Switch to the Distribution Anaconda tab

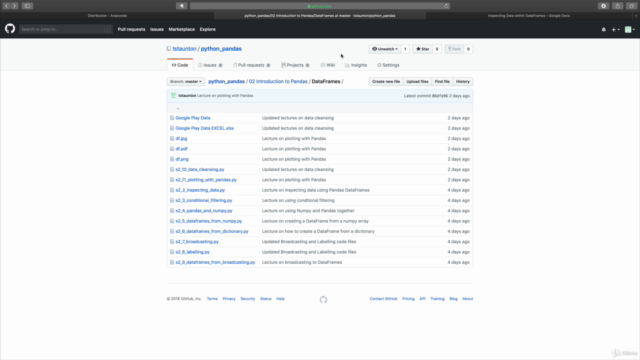107,16
